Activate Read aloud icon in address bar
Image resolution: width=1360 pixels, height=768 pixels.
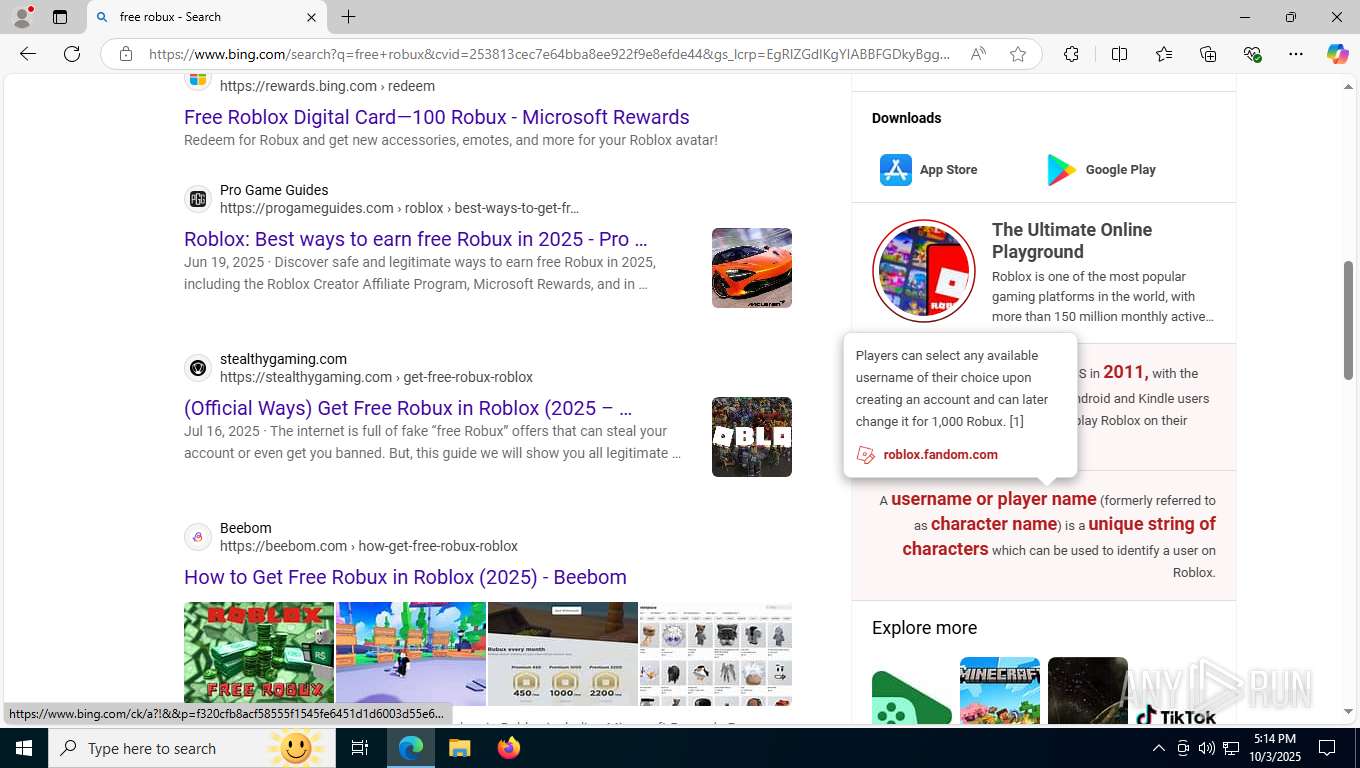click(978, 54)
